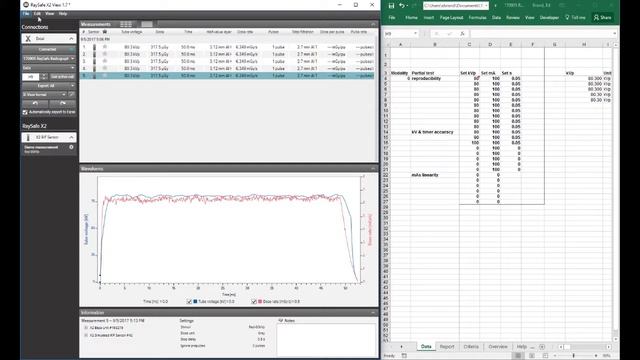The height and width of the screenshot is (360, 640).
Task: Switch Measurements to grid view icon
Action: tap(126, 24)
